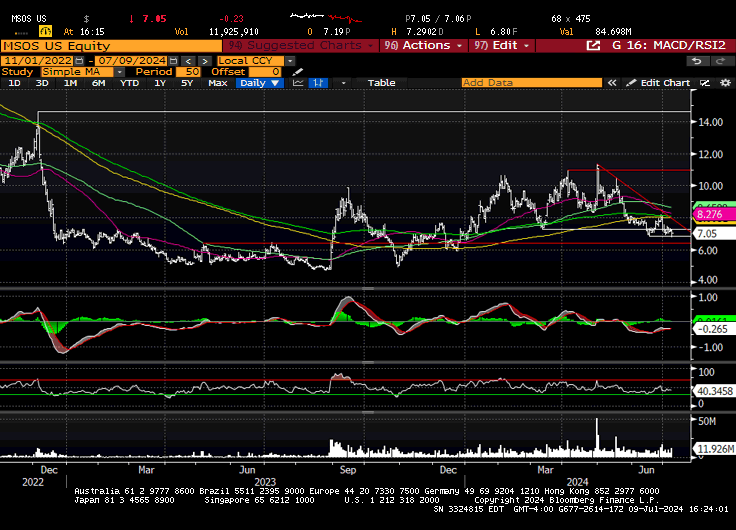736x530 pixels.
Task: Click the divider handle above MACD panel
Action: (x=368, y=289)
